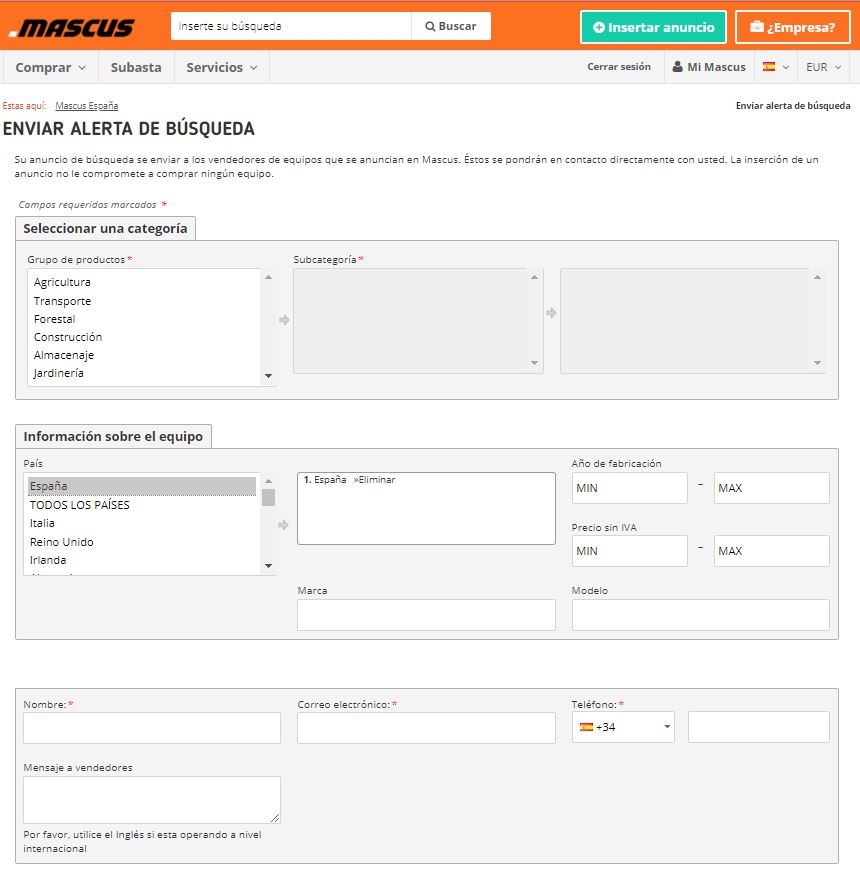The height and width of the screenshot is (871, 860).
Task: Select España in the País list
Action: pos(142,486)
